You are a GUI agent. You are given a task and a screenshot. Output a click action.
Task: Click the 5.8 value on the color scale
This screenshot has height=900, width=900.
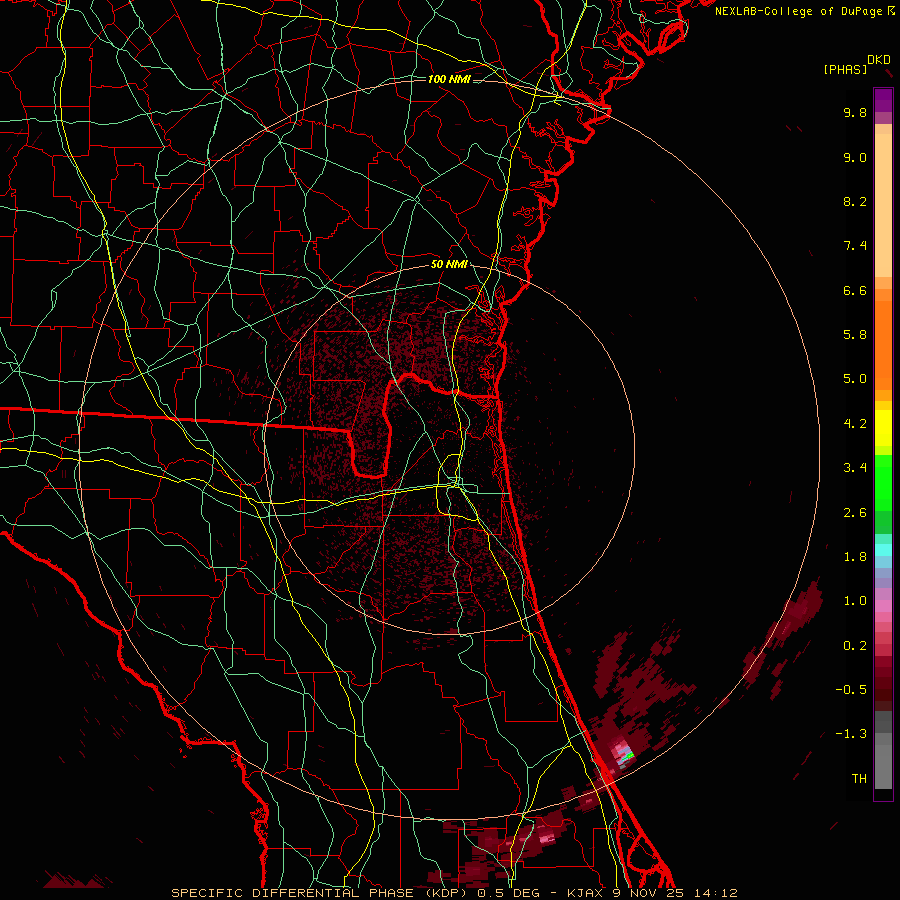[x=855, y=335]
